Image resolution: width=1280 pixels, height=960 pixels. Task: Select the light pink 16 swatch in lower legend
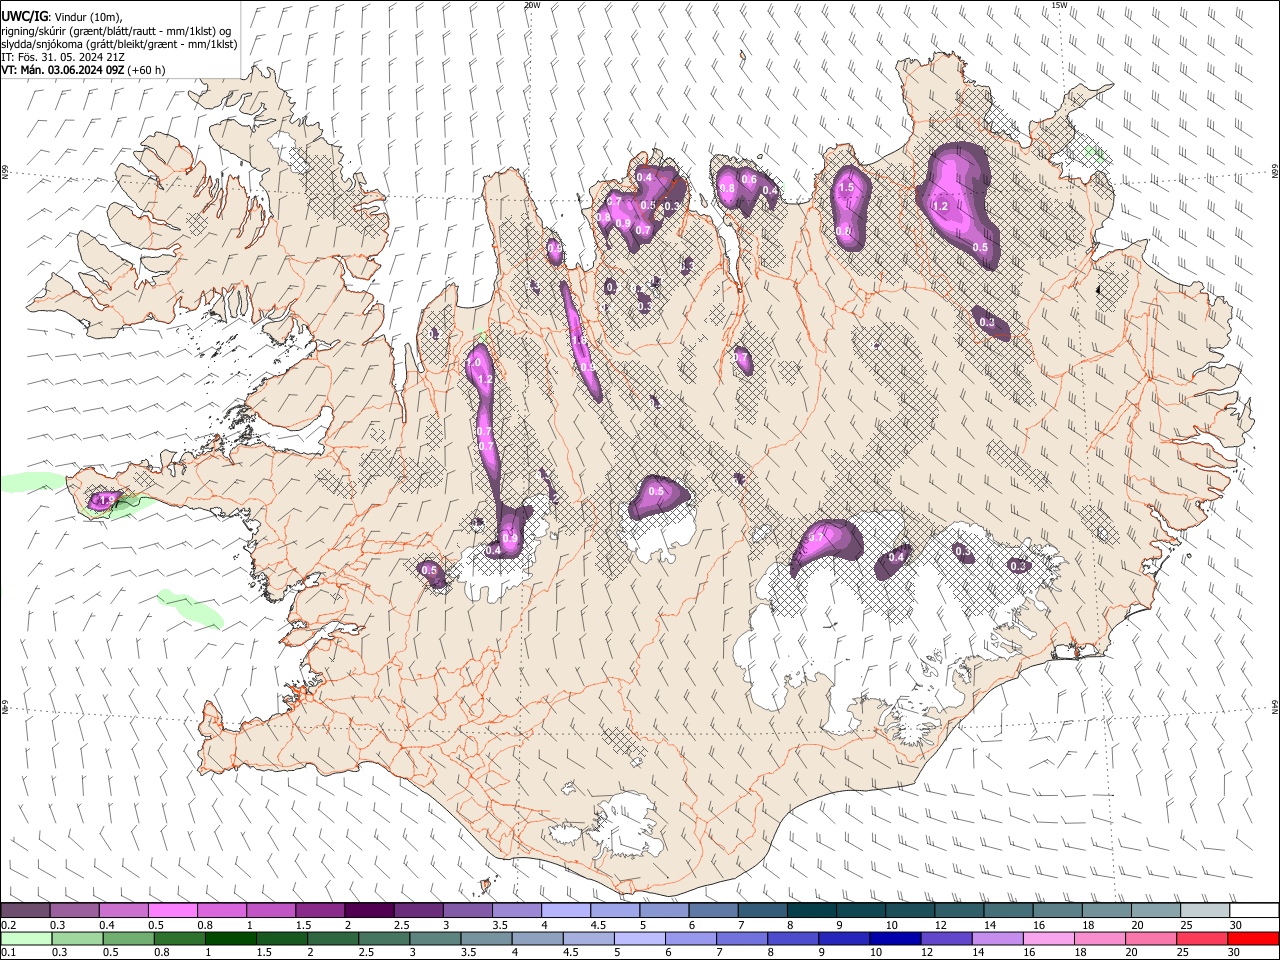tap(1049, 938)
